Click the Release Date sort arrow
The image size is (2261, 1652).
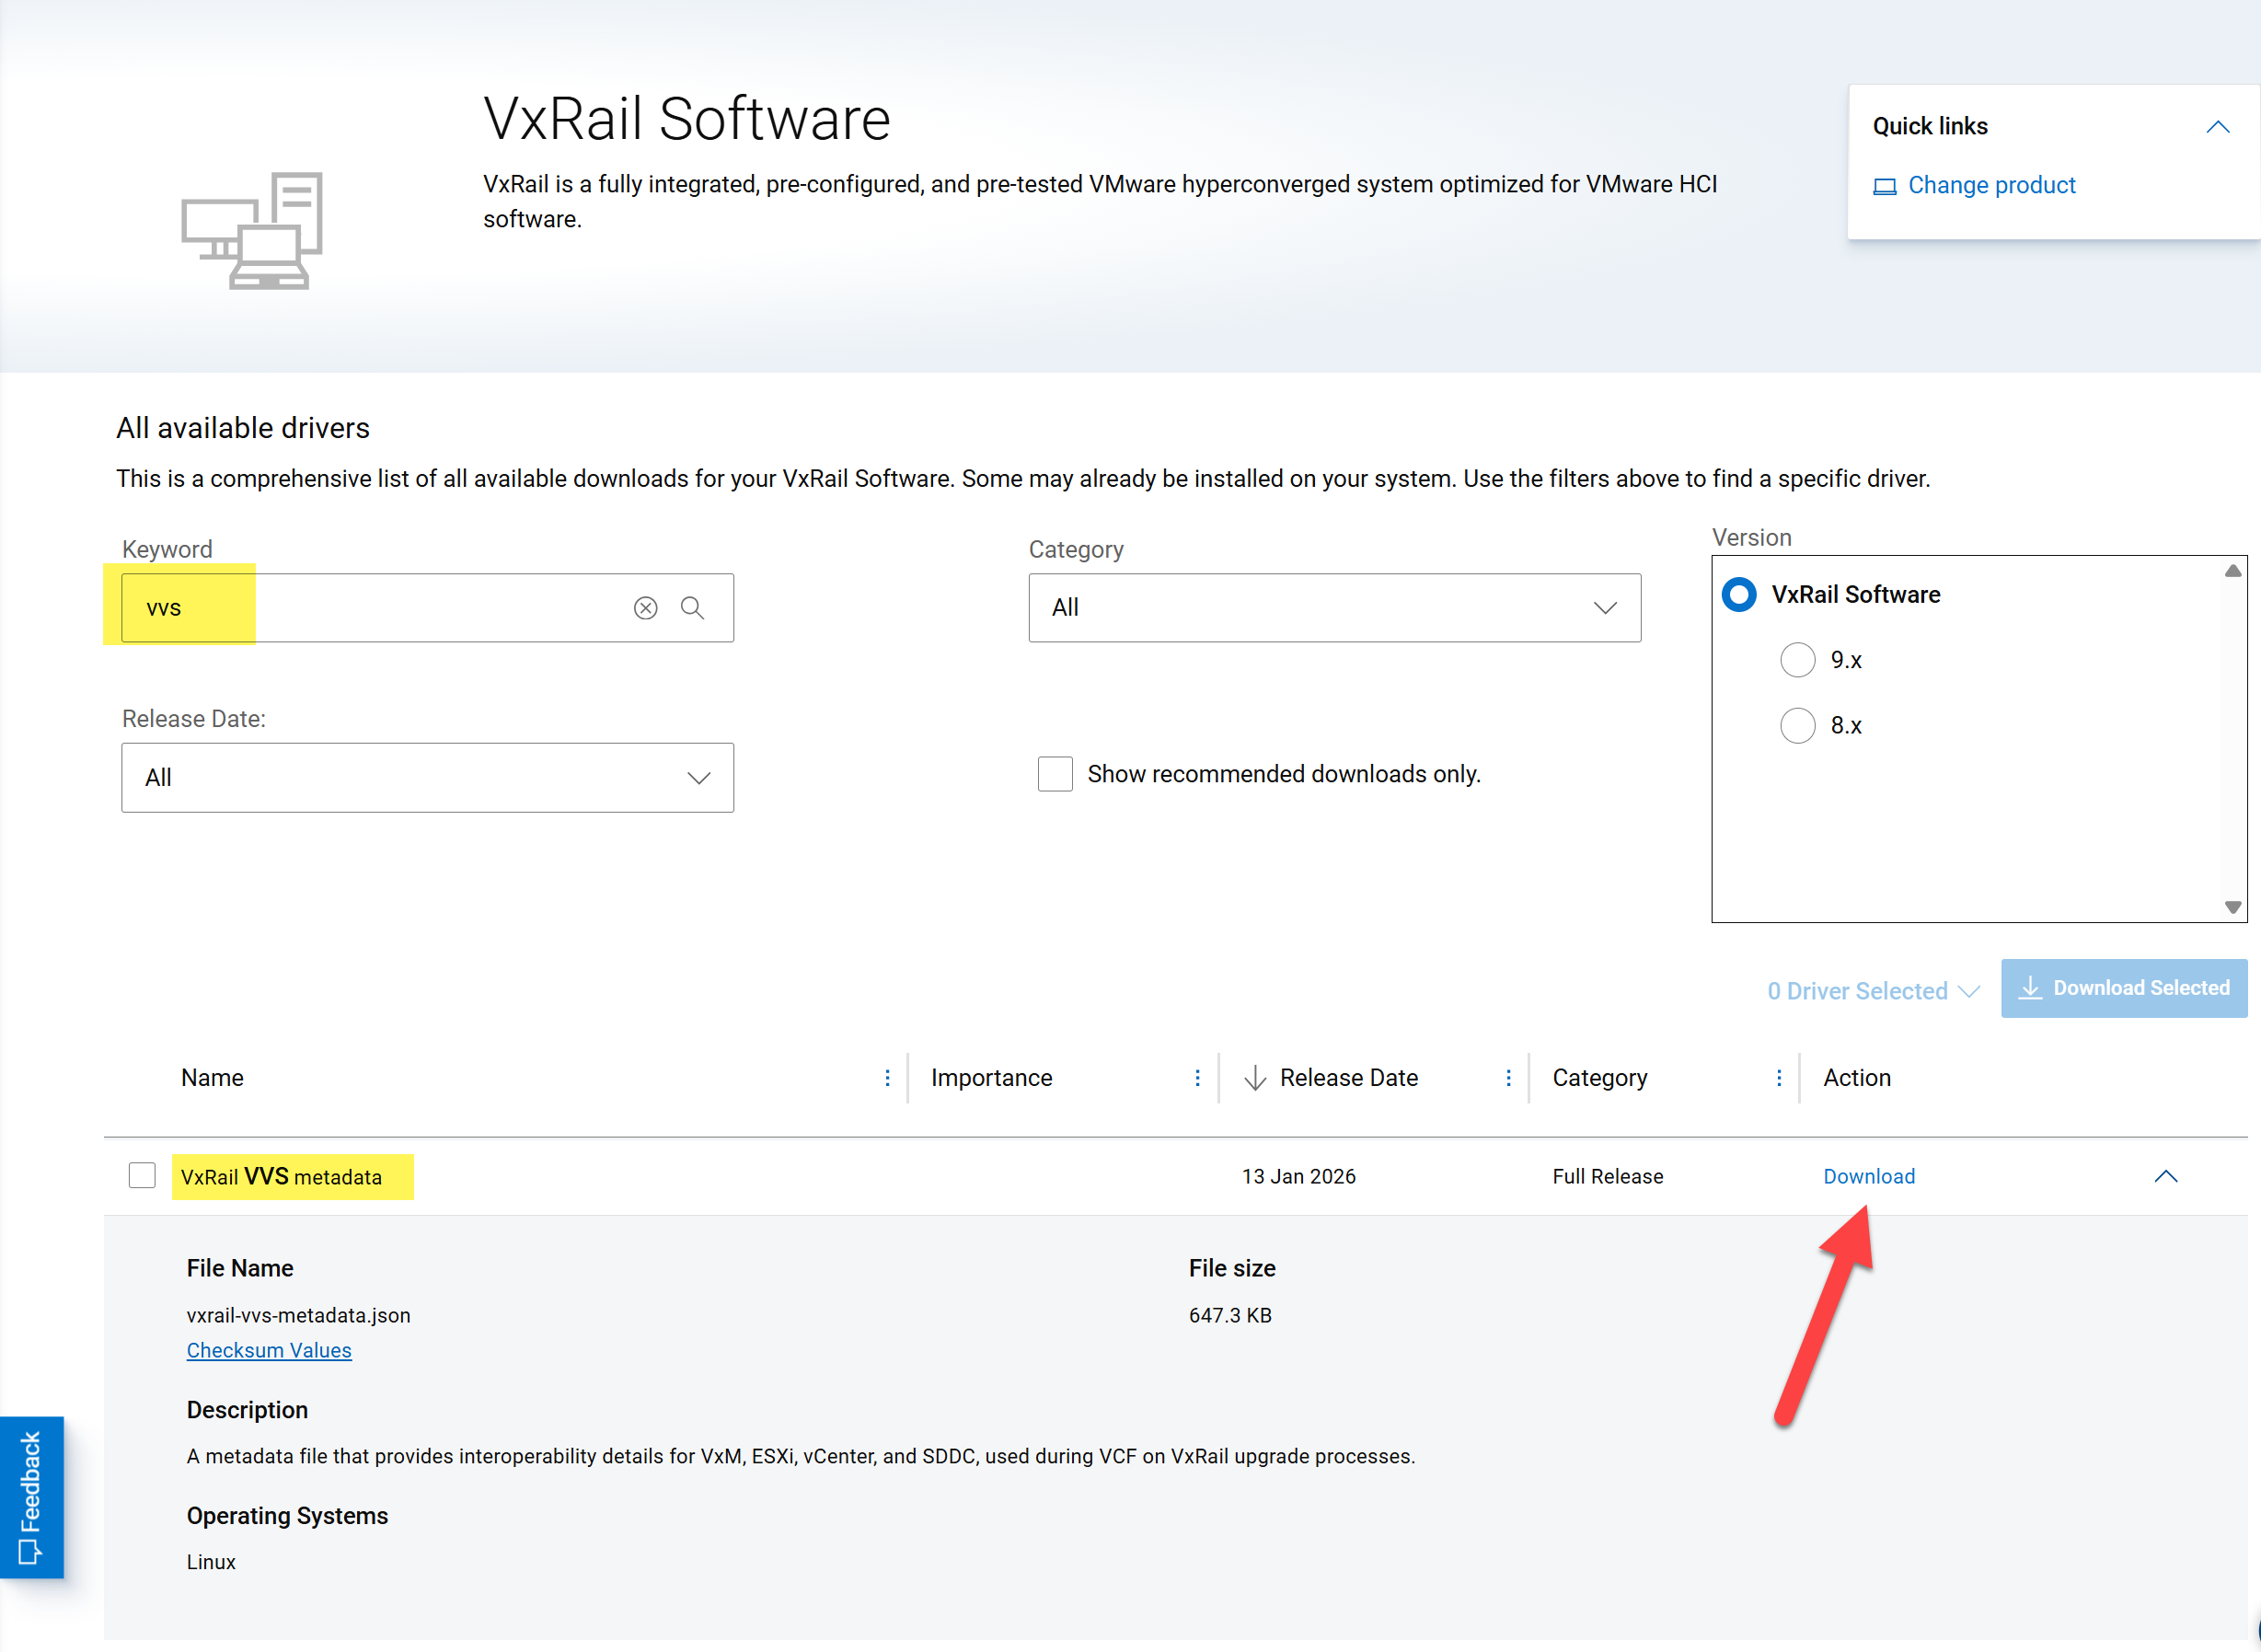pos(1255,1078)
